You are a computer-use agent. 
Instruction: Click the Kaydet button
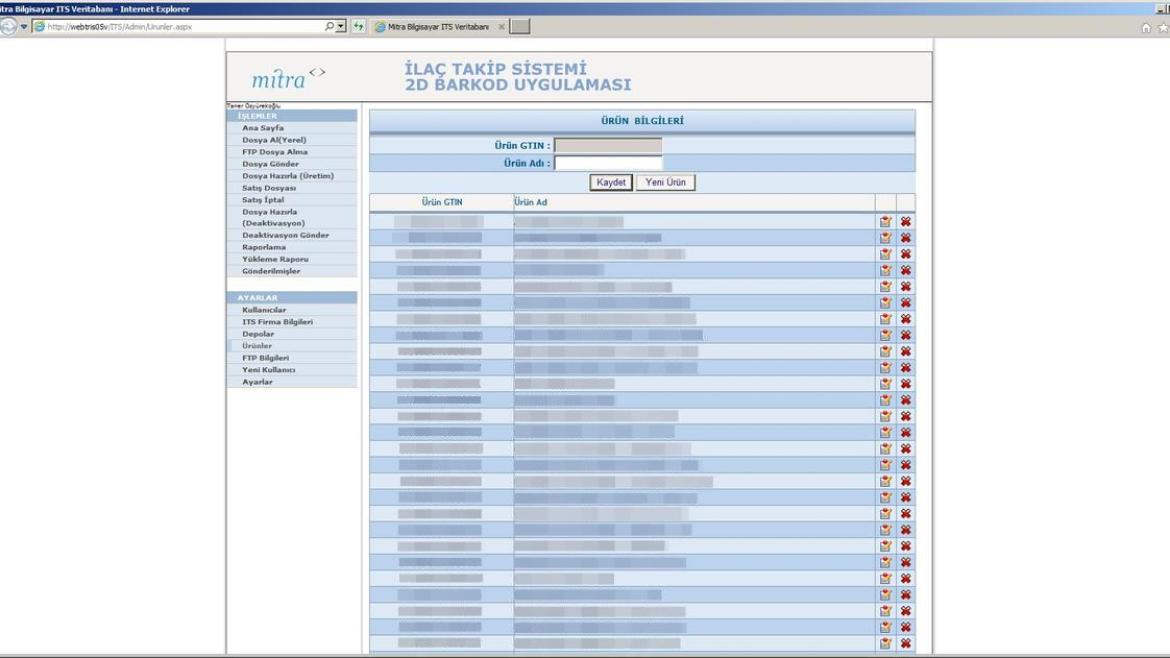click(x=611, y=182)
